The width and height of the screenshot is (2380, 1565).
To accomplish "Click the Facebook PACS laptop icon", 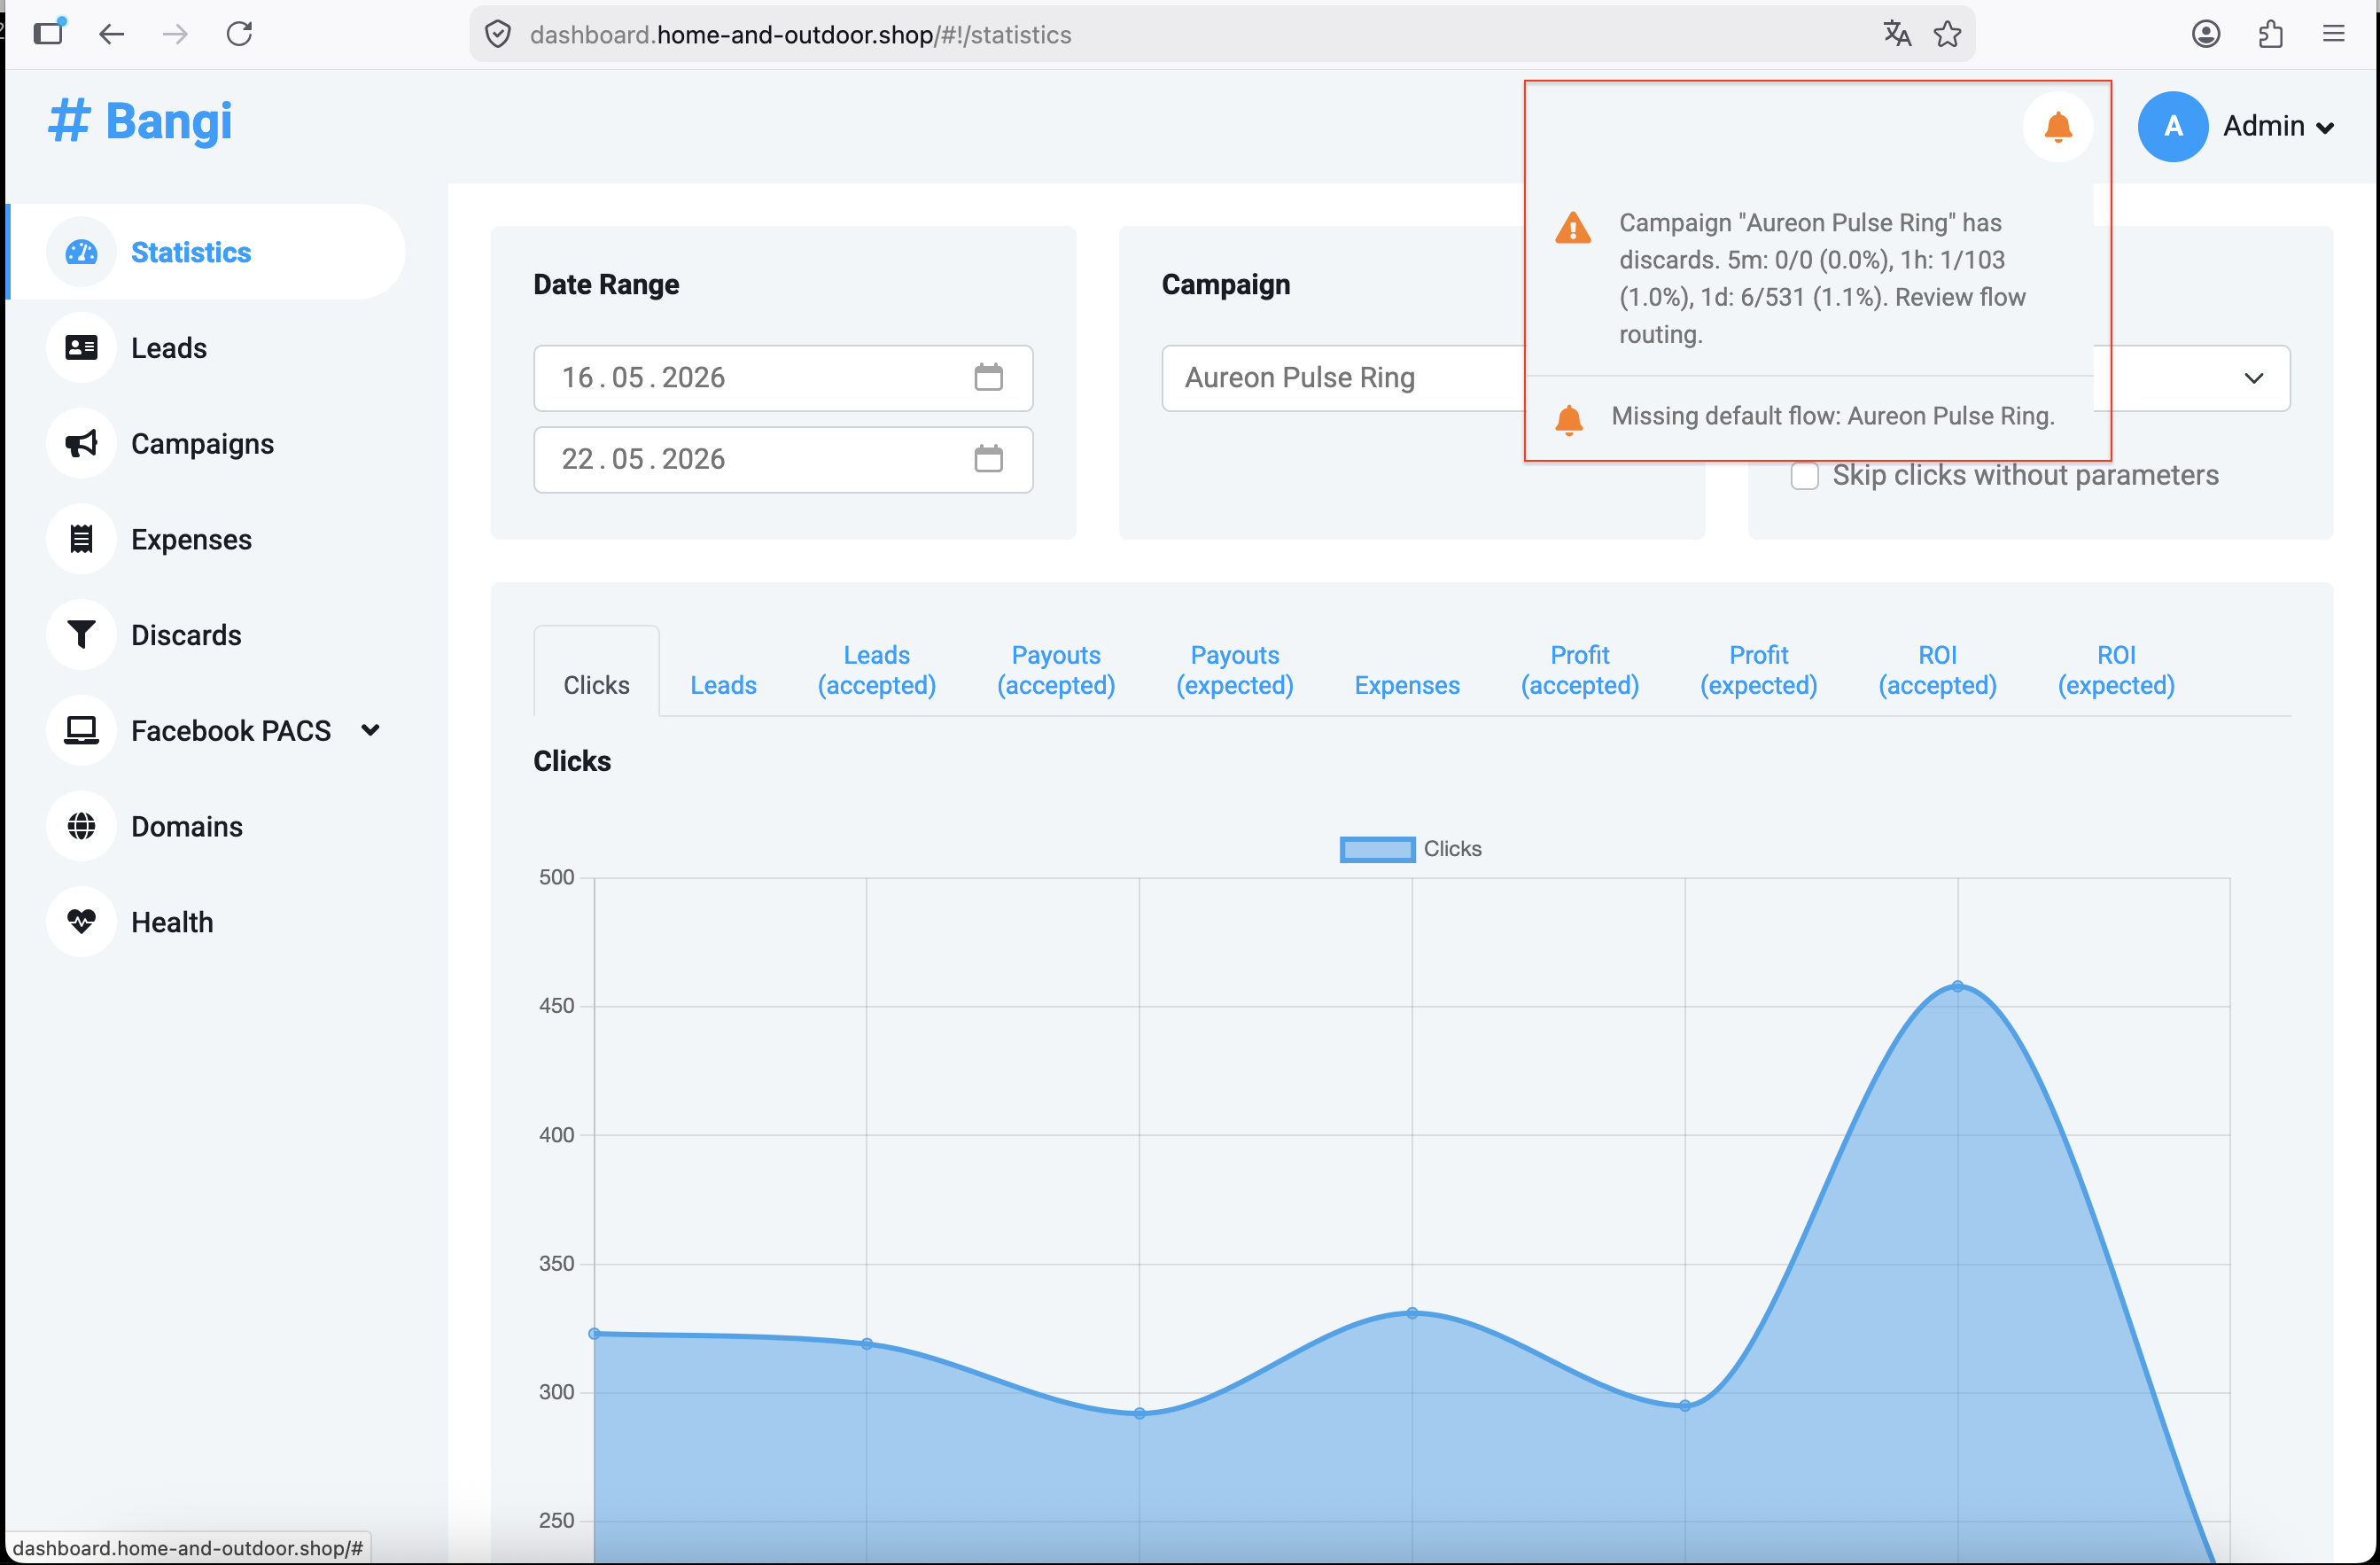I will (81, 731).
